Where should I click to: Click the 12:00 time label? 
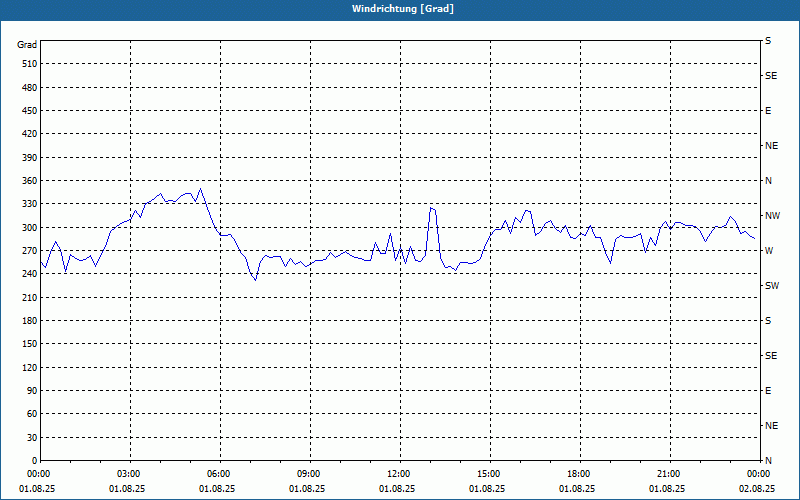(397, 474)
